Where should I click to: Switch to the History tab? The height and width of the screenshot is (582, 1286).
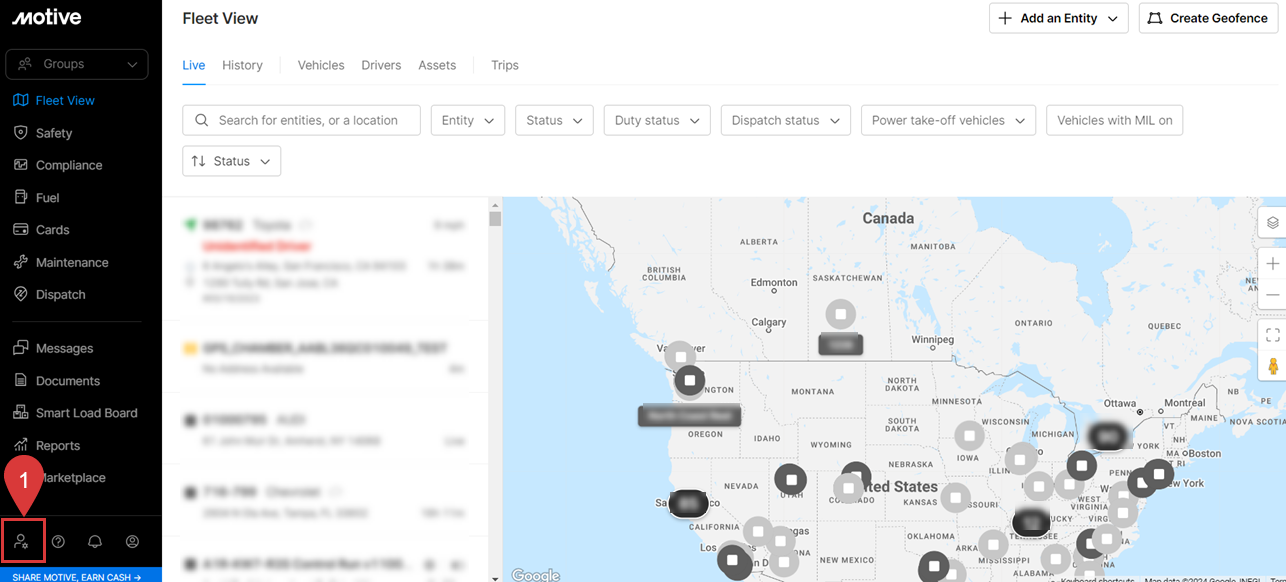point(242,65)
